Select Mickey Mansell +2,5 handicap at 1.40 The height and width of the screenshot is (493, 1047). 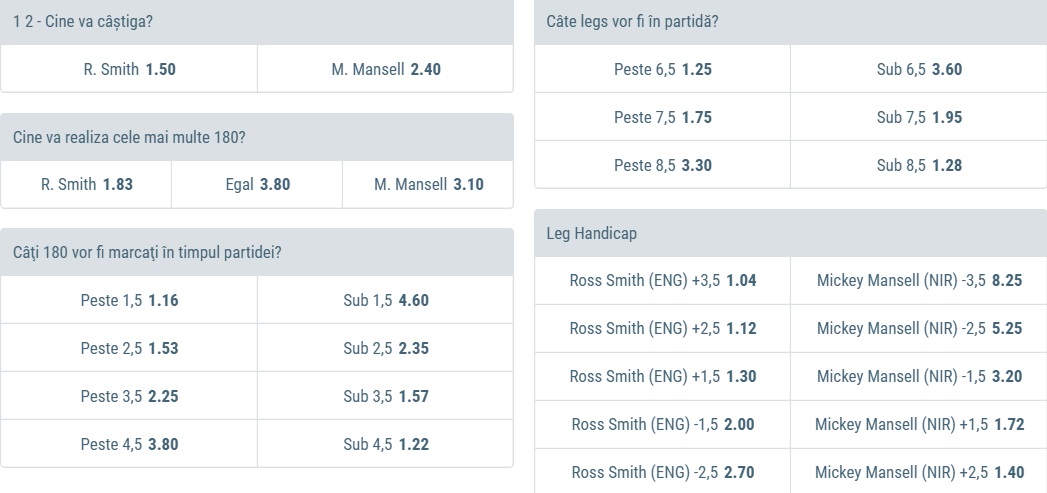tap(918, 472)
